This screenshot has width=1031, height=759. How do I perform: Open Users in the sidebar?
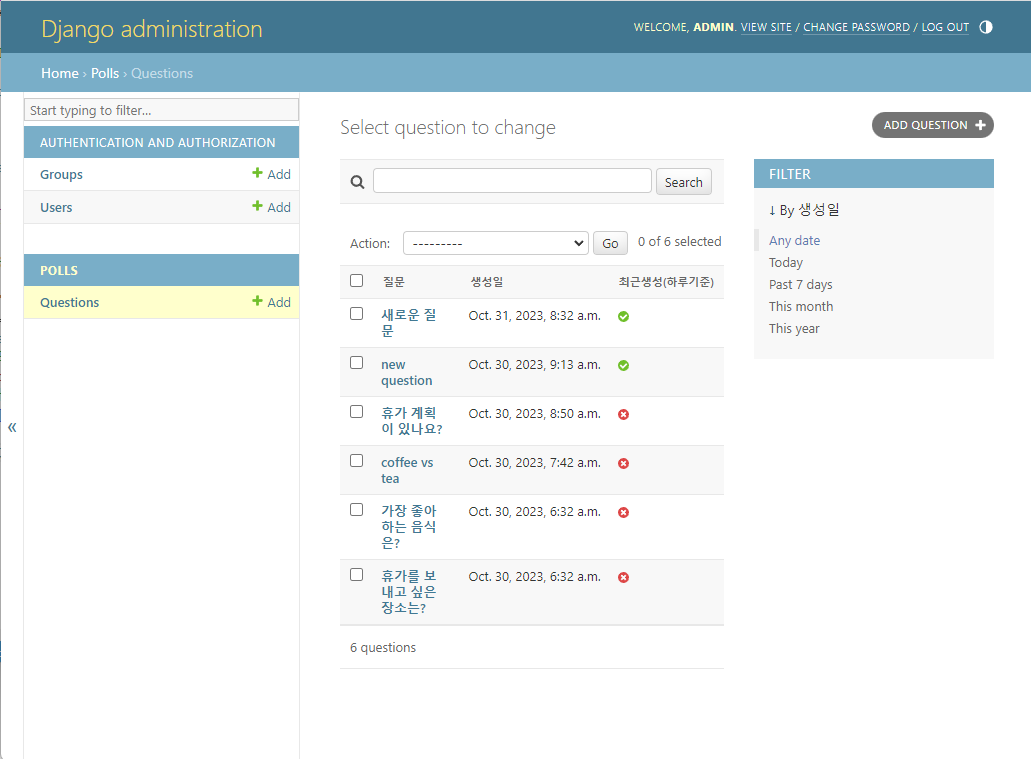coord(56,207)
